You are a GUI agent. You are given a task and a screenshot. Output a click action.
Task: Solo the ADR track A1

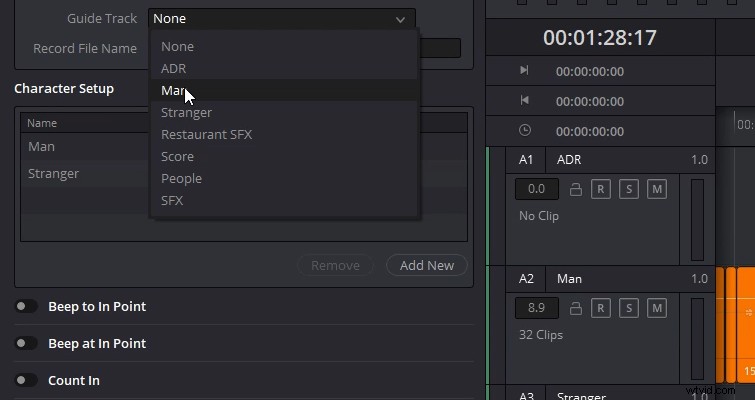629,189
